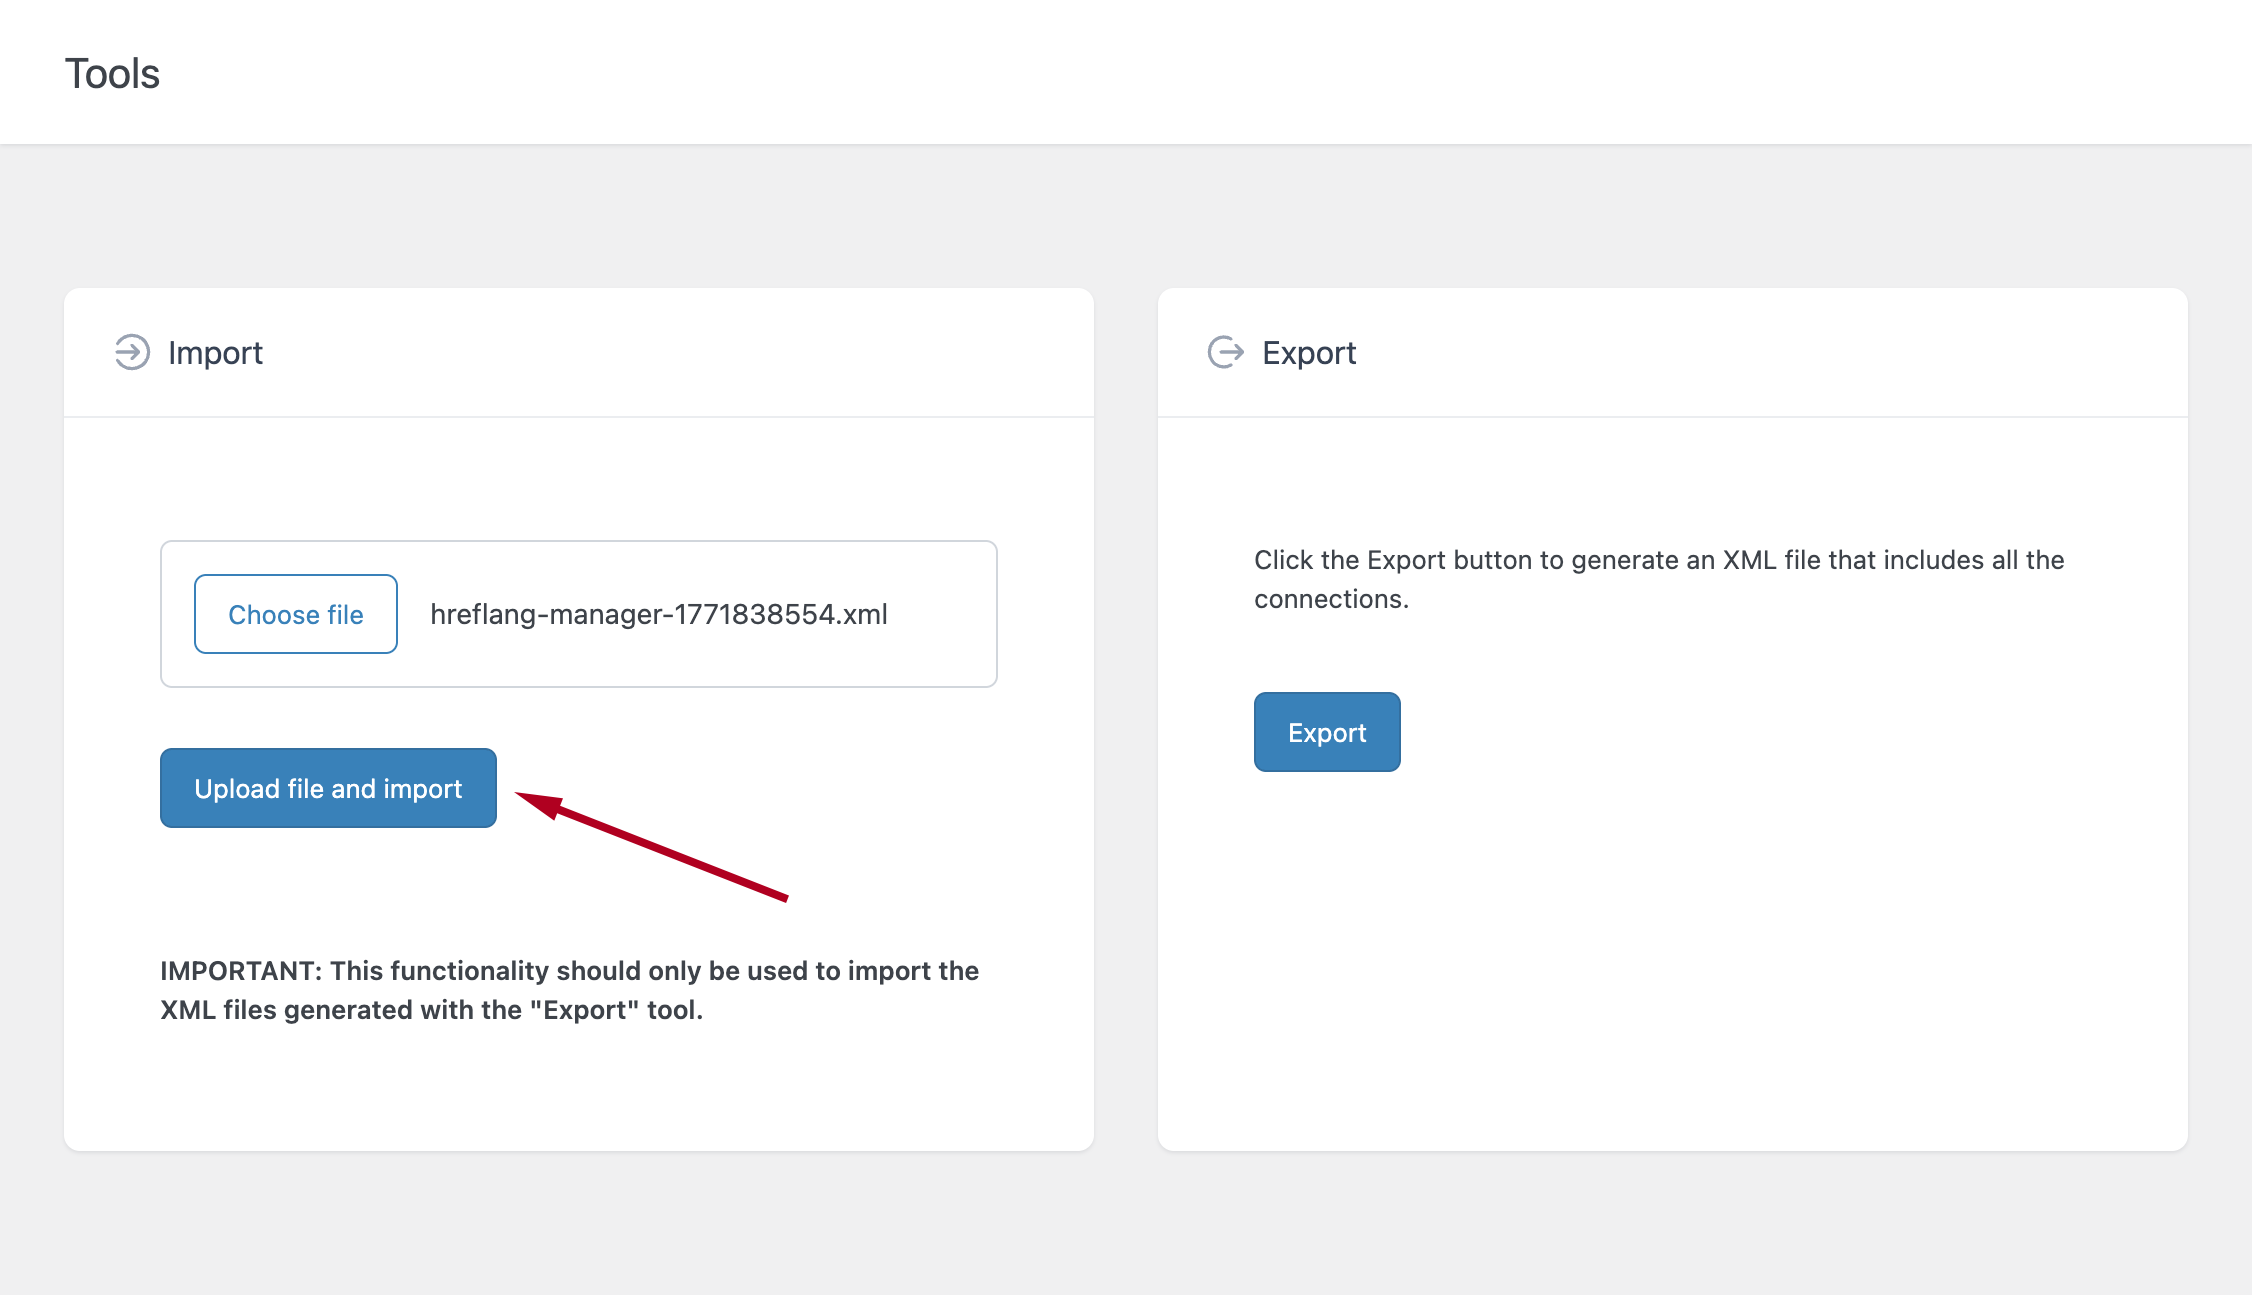This screenshot has width=2252, height=1295.
Task: Click the Tools page title
Action: tap(112, 72)
